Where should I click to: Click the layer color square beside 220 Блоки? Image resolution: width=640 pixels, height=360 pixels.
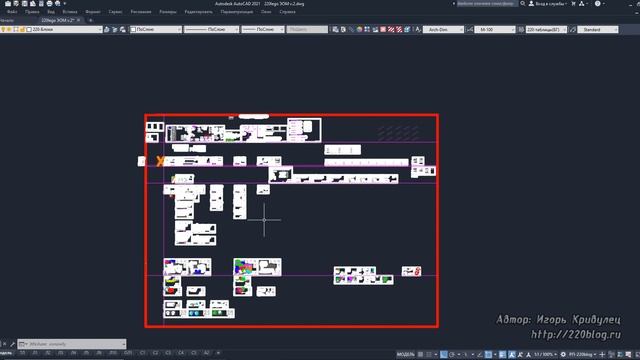[29, 29]
